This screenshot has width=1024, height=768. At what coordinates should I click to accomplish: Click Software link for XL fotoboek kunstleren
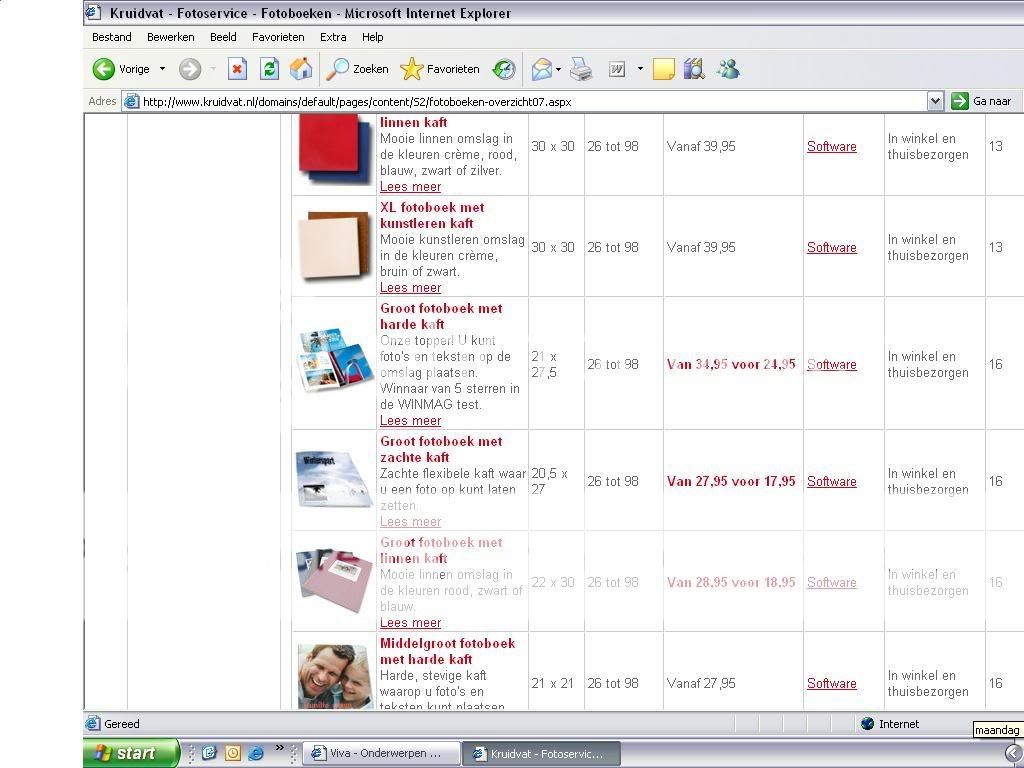tap(831, 248)
